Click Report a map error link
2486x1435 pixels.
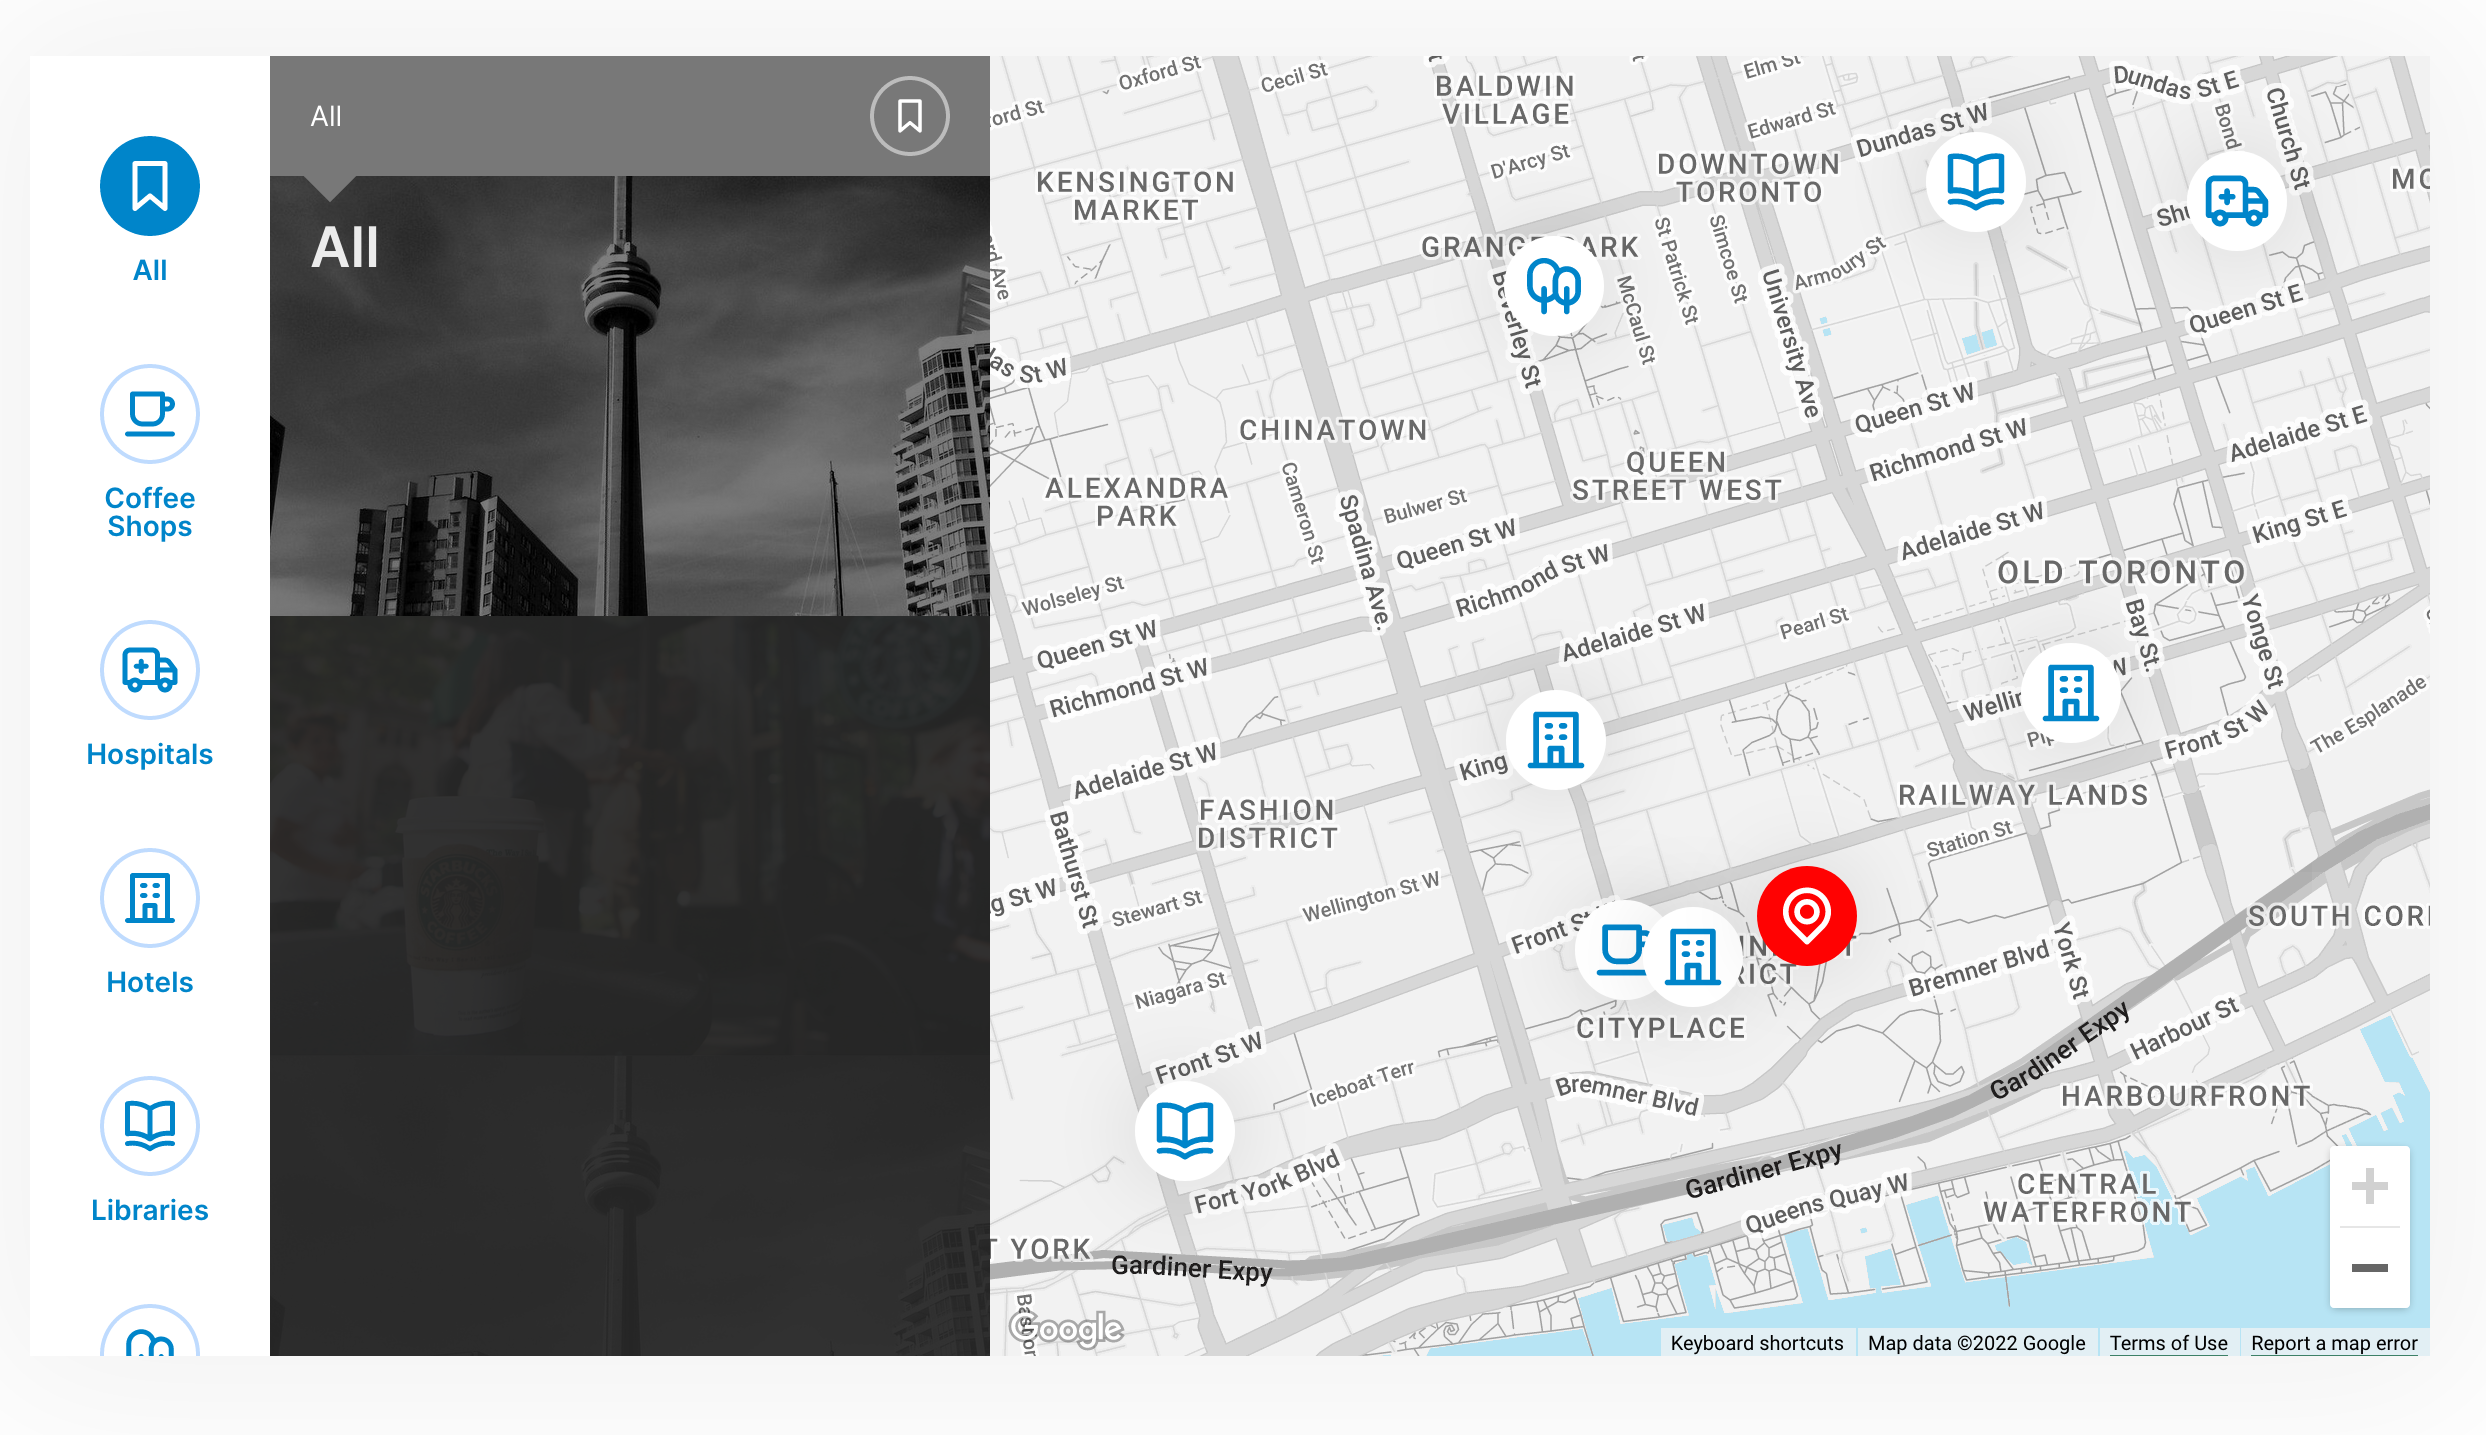pyautogui.click(x=2334, y=1343)
